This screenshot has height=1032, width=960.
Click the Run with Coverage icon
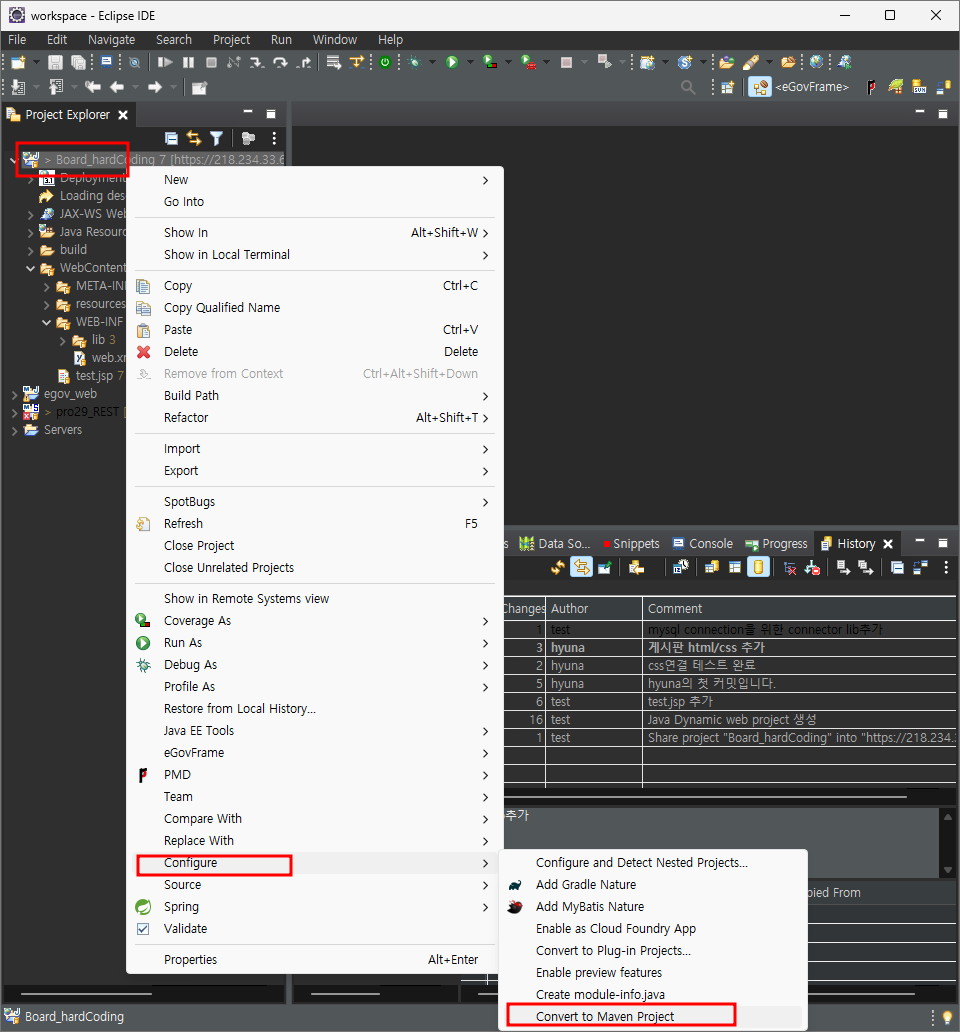[x=490, y=63]
